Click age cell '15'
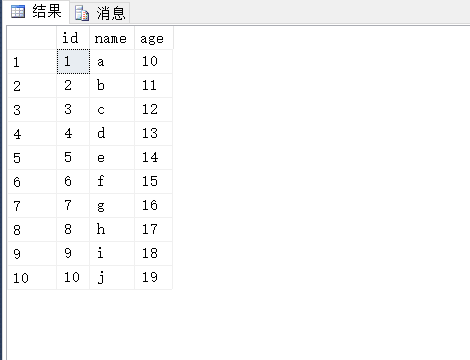The height and width of the screenshot is (360, 470). point(153,182)
